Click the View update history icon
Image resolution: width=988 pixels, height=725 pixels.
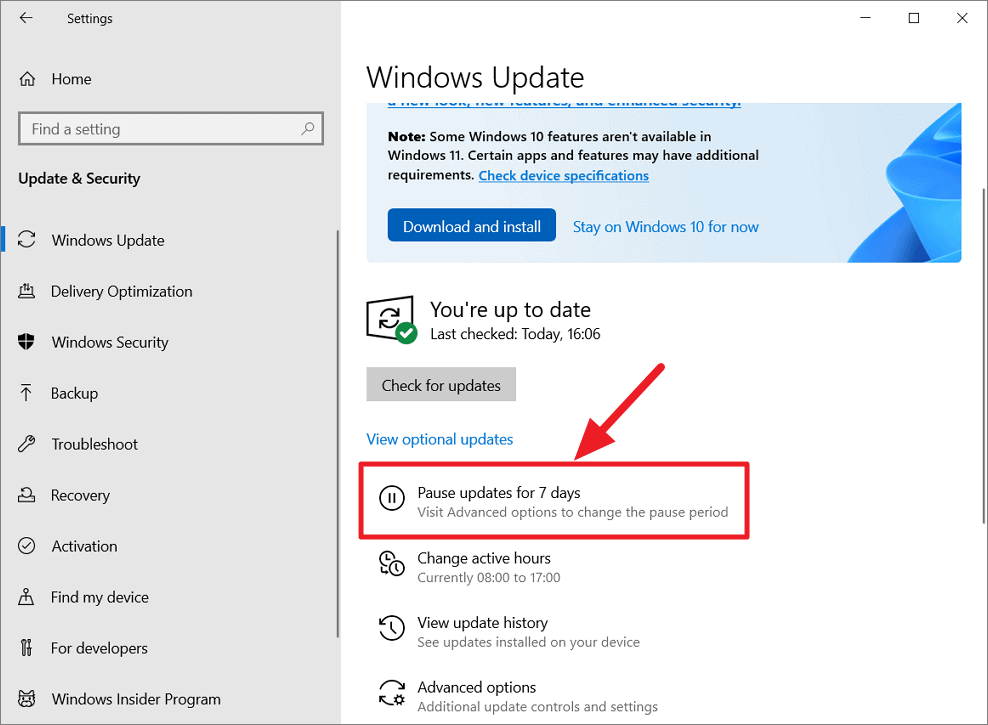click(x=391, y=628)
